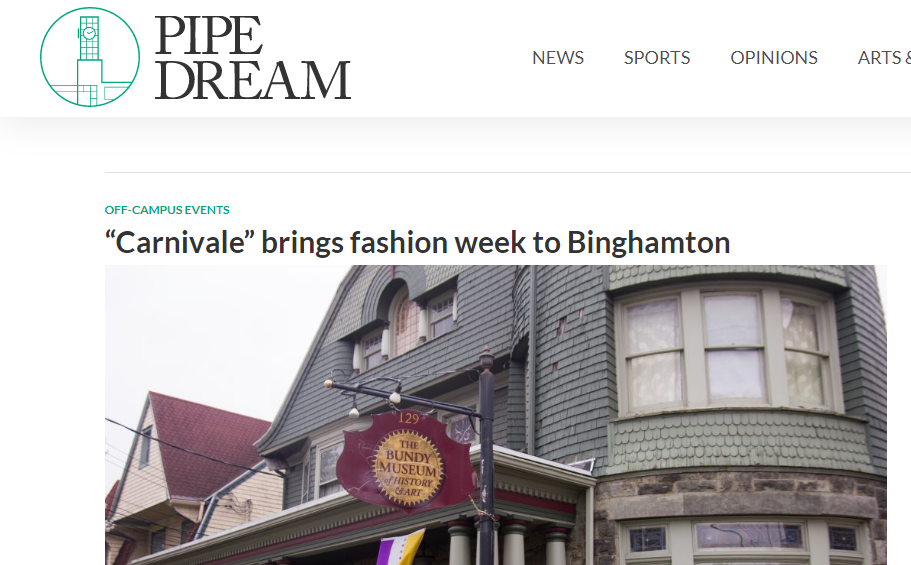
Task: Open the NEWS section
Action: pyautogui.click(x=558, y=58)
